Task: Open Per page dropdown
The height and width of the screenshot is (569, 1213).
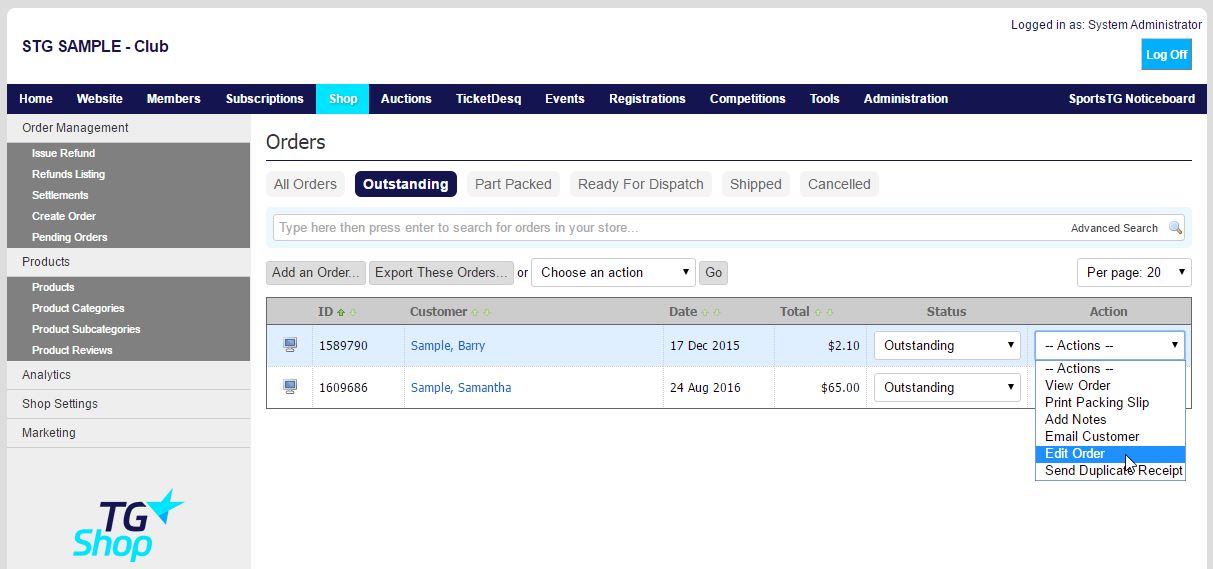Action: tap(1134, 272)
